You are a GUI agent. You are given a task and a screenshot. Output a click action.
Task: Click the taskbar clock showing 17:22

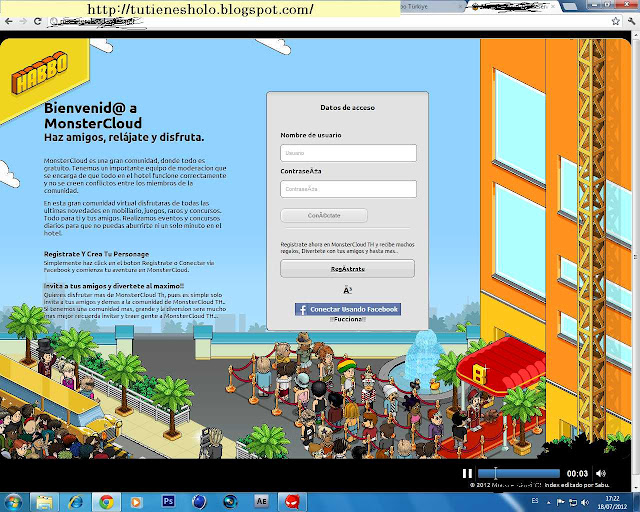click(612, 503)
